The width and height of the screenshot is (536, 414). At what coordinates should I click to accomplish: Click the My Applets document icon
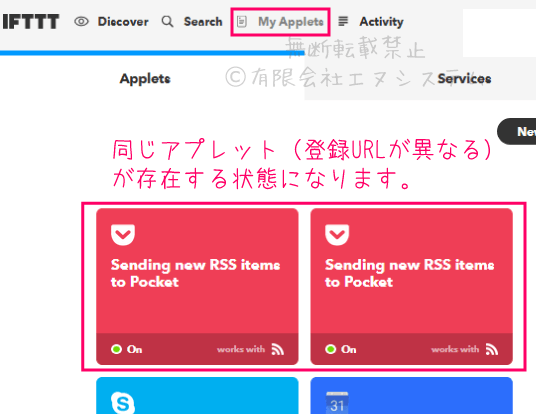click(242, 22)
